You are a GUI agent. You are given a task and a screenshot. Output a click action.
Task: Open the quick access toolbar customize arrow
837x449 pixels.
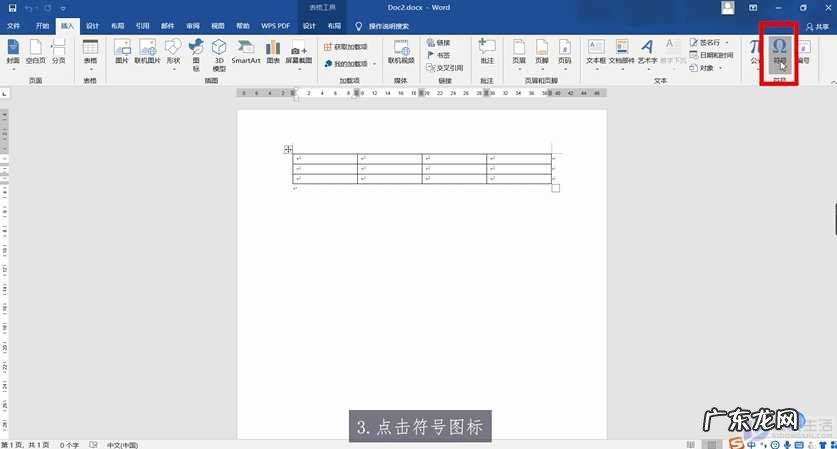(x=63, y=9)
